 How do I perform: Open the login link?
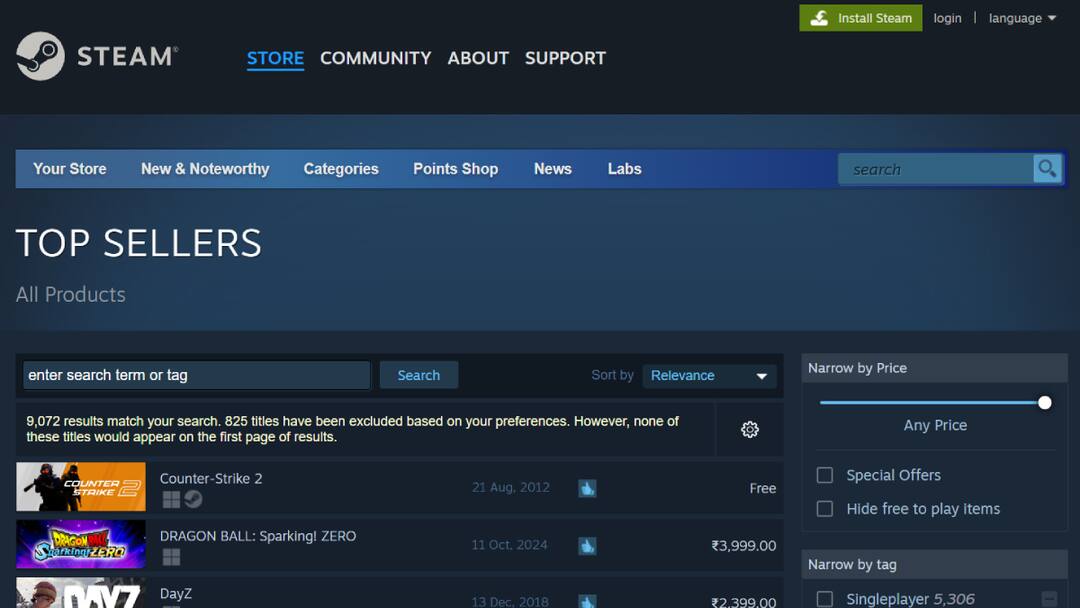[x=947, y=17]
